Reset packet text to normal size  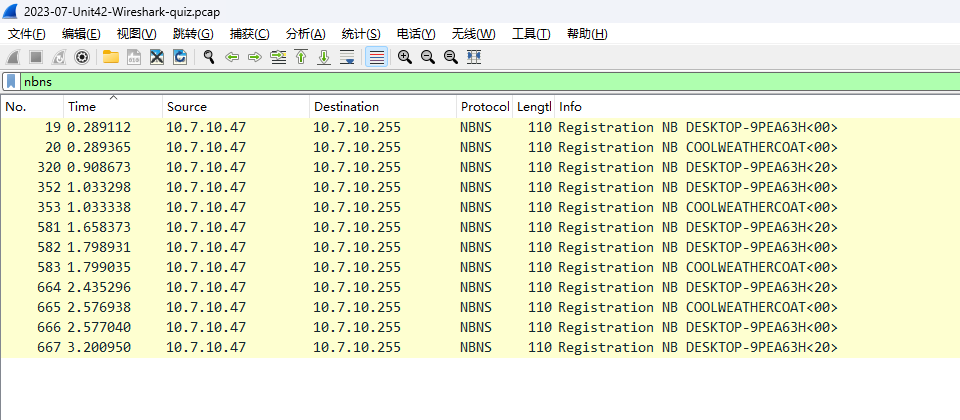[451, 58]
